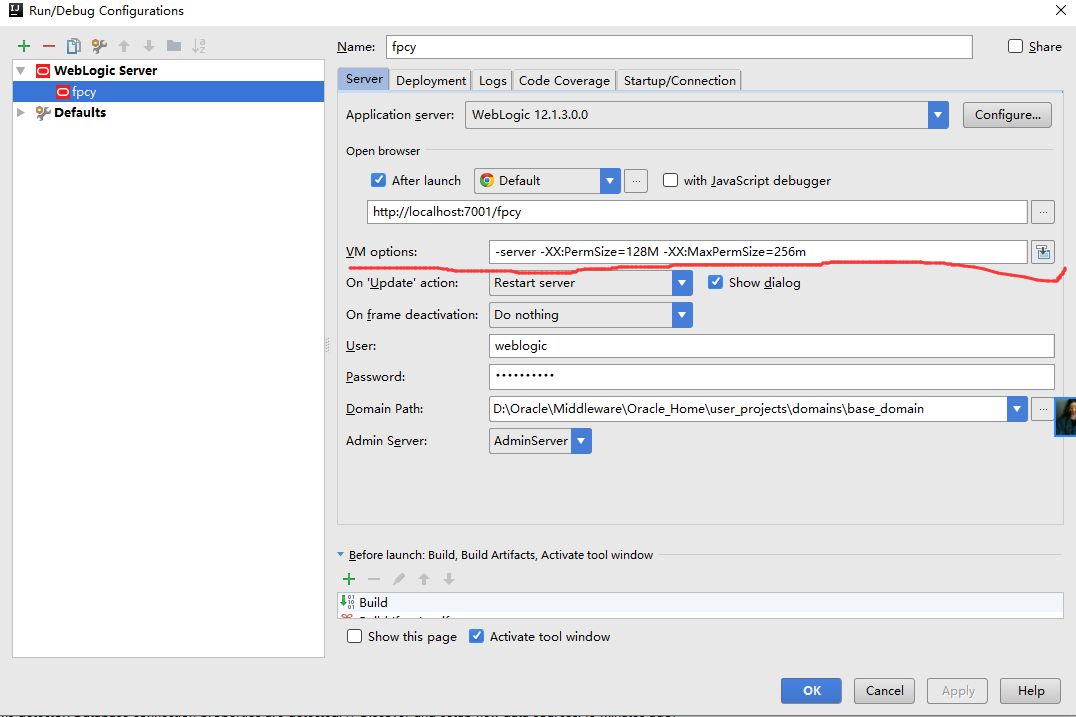Click the IntelliJ icon in title bar

tap(16, 10)
